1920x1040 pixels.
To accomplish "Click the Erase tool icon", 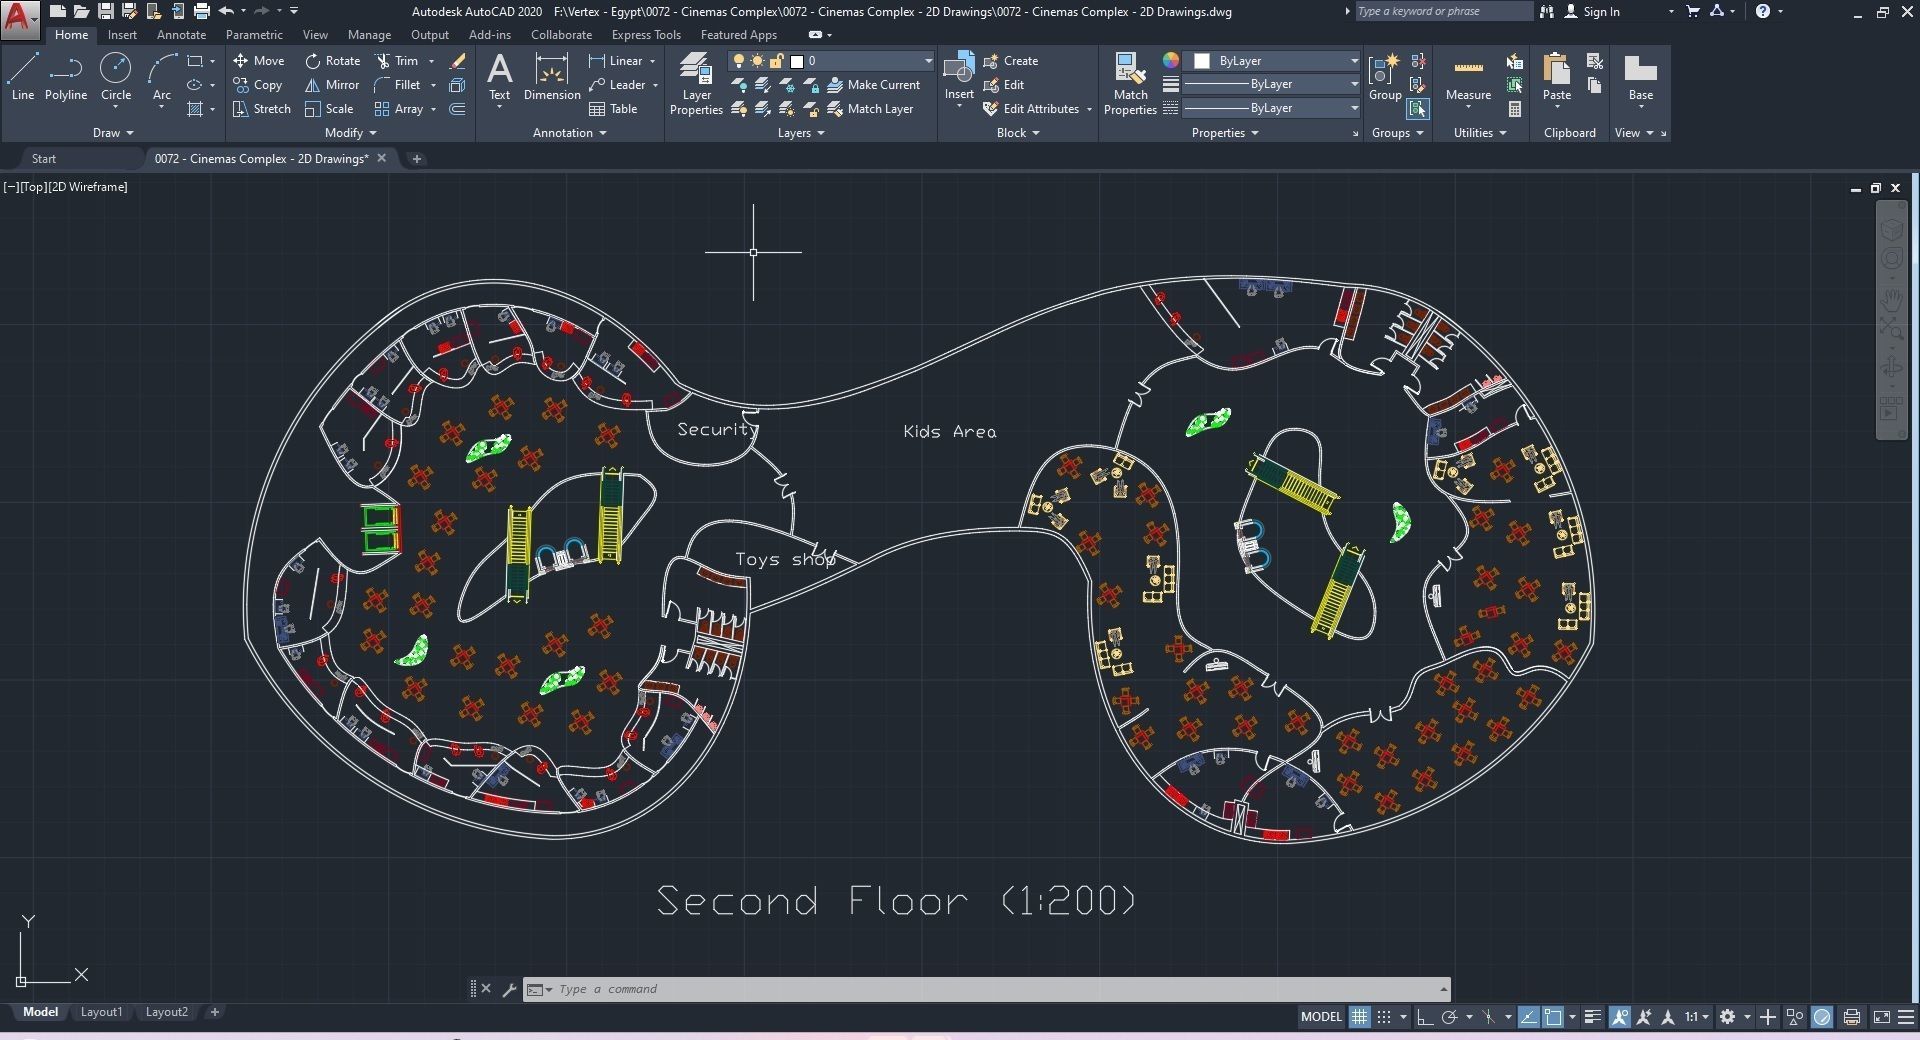I will [457, 61].
